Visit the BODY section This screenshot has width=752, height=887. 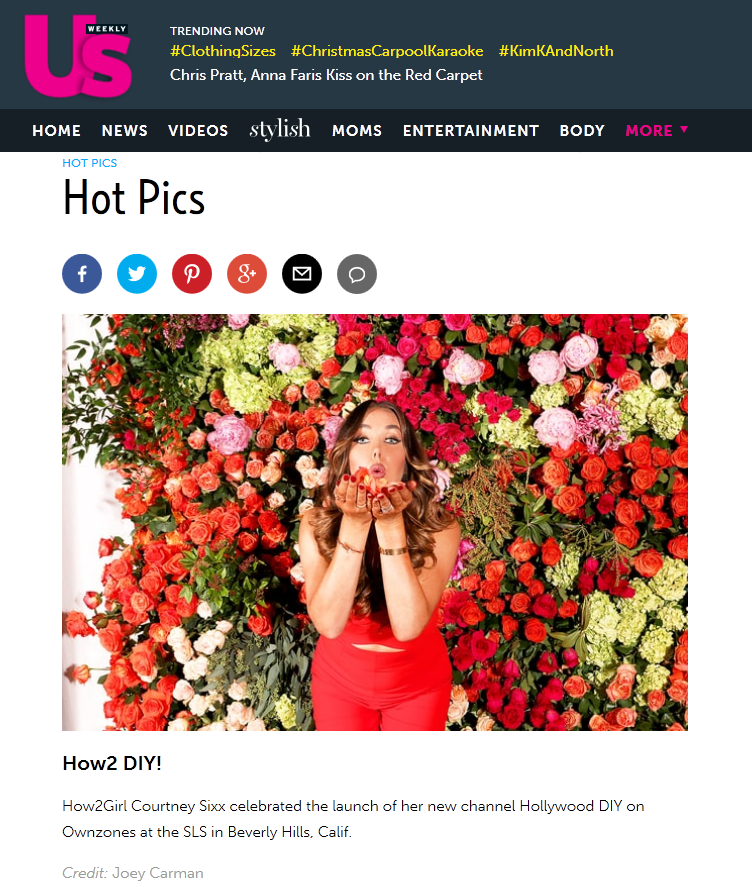click(x=582, y=131)
